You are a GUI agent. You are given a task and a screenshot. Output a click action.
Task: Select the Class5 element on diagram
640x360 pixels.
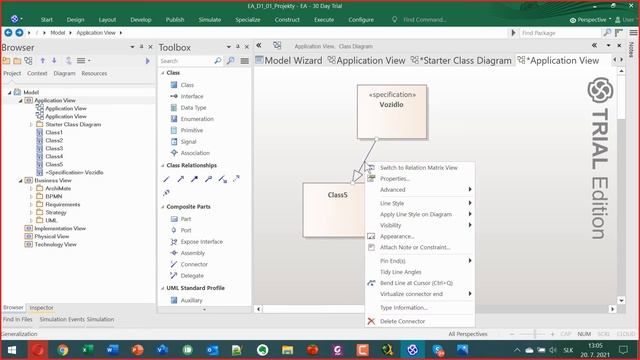334,210
